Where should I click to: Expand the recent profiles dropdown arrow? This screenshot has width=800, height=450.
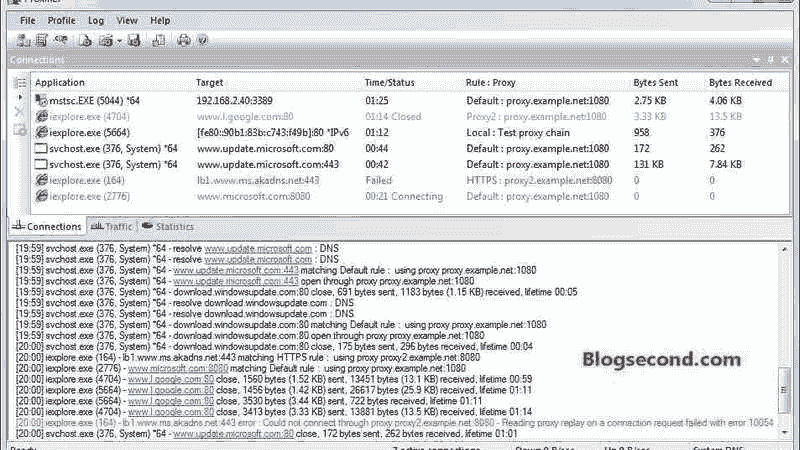pos(119,41)
